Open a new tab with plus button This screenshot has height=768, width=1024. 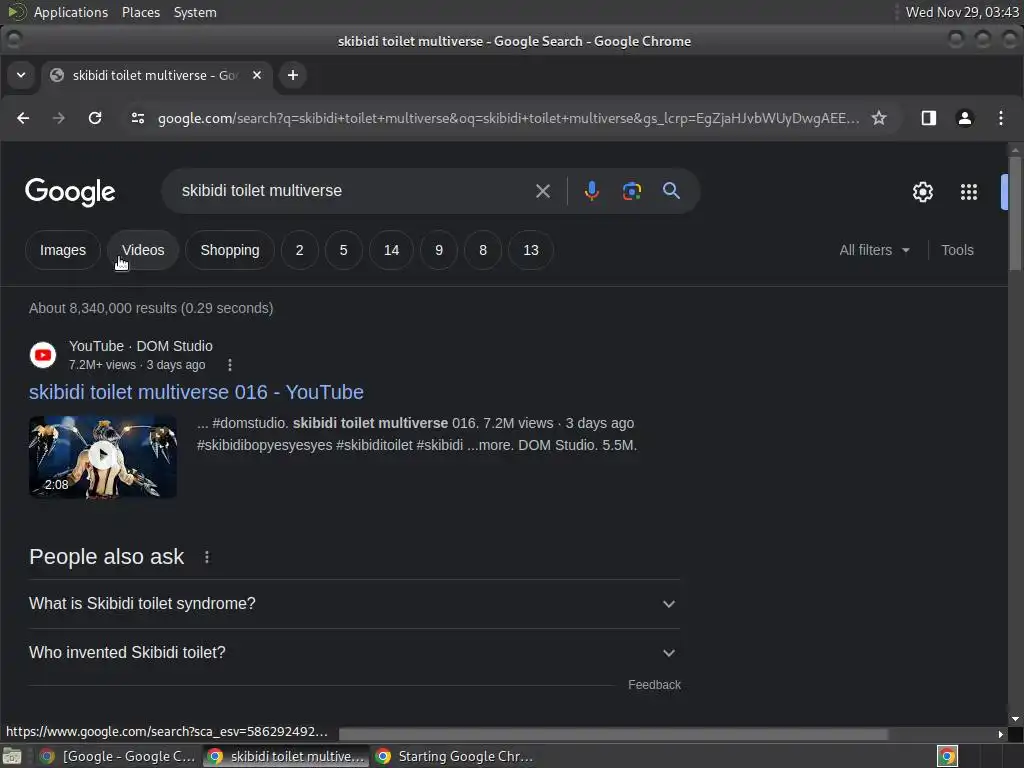293,75
